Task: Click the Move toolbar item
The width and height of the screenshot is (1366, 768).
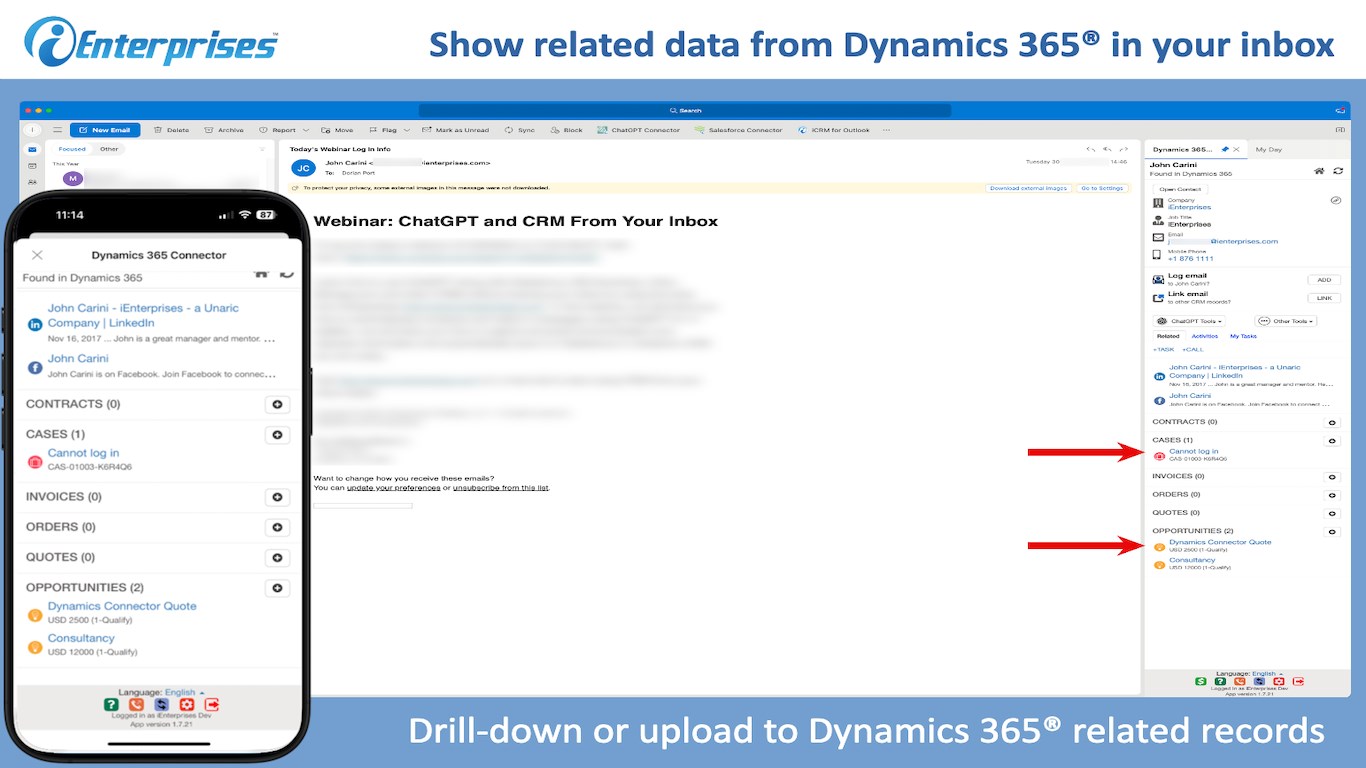Action: coord(338,130)
